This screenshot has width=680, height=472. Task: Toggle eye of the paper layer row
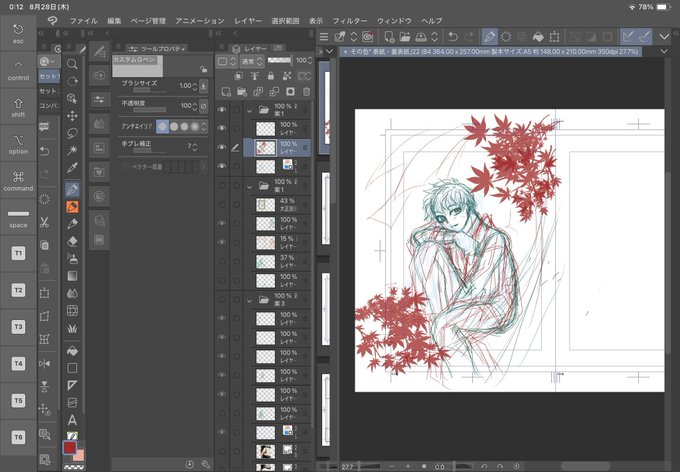[x=222, y=166]
